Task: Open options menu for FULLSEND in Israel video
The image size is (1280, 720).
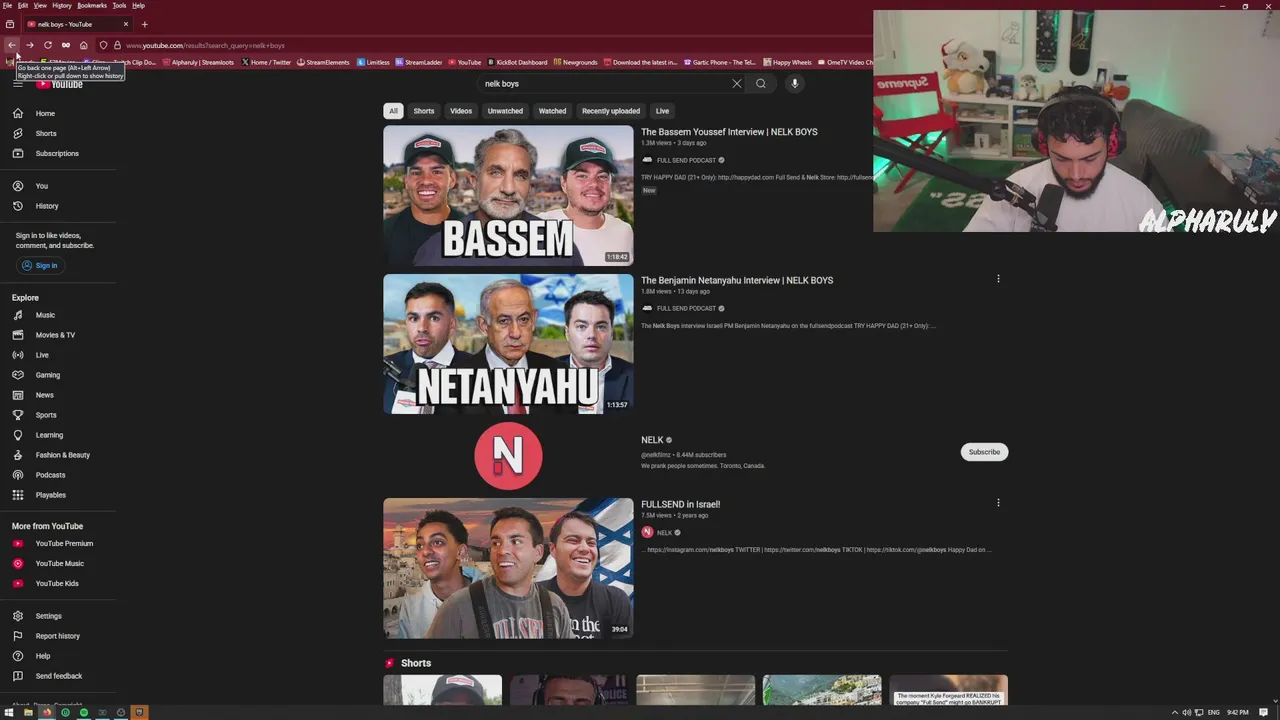Action: (998, 503)
